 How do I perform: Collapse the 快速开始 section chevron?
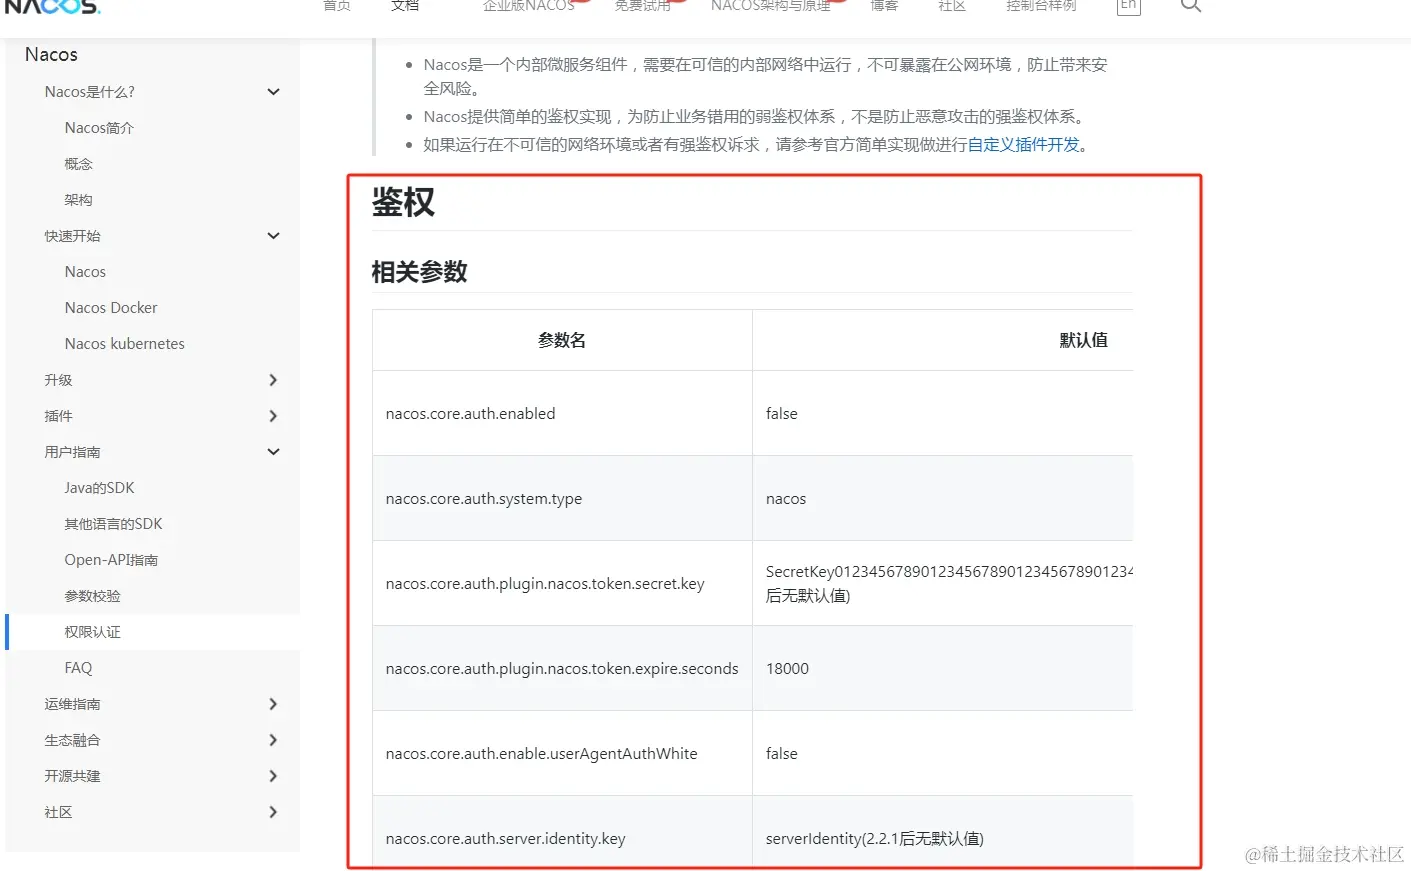273,236
